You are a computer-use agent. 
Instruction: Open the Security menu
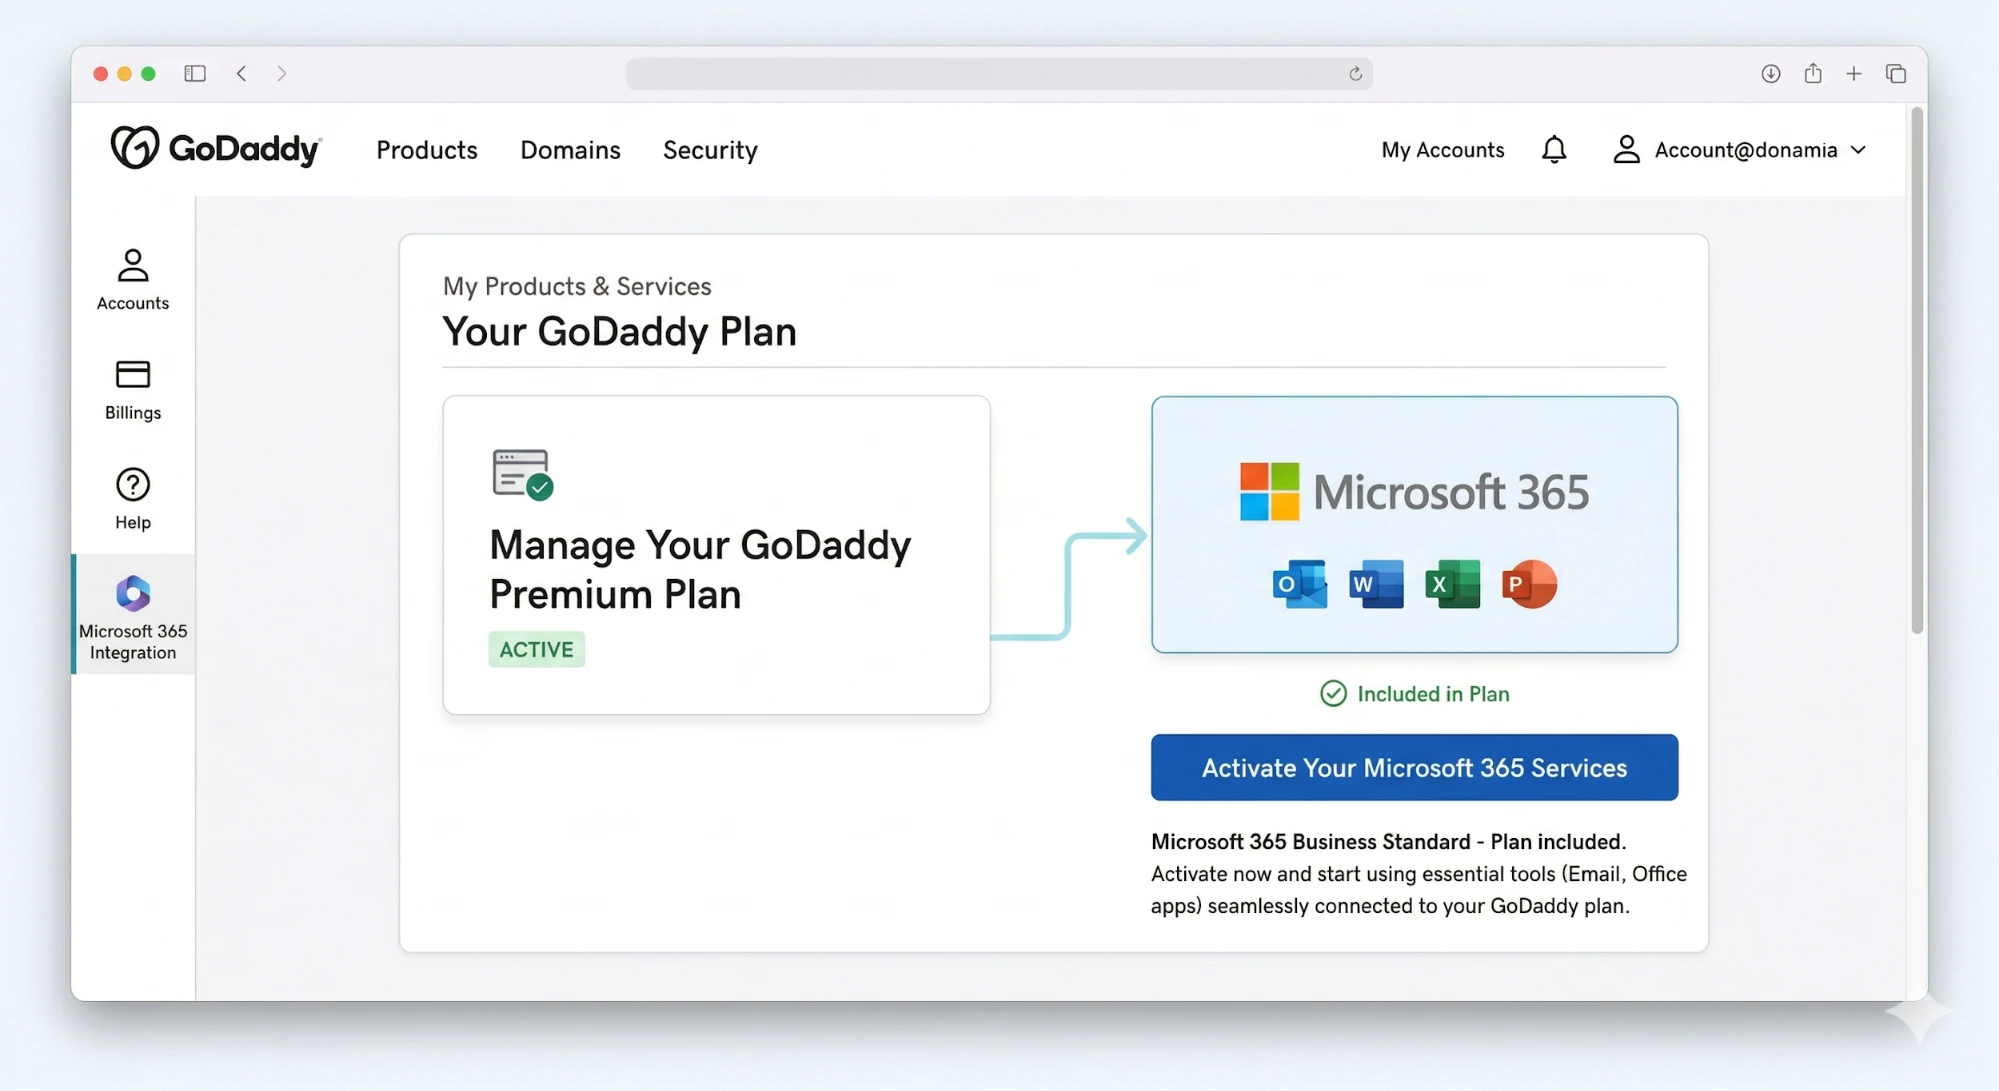point(710,150)
